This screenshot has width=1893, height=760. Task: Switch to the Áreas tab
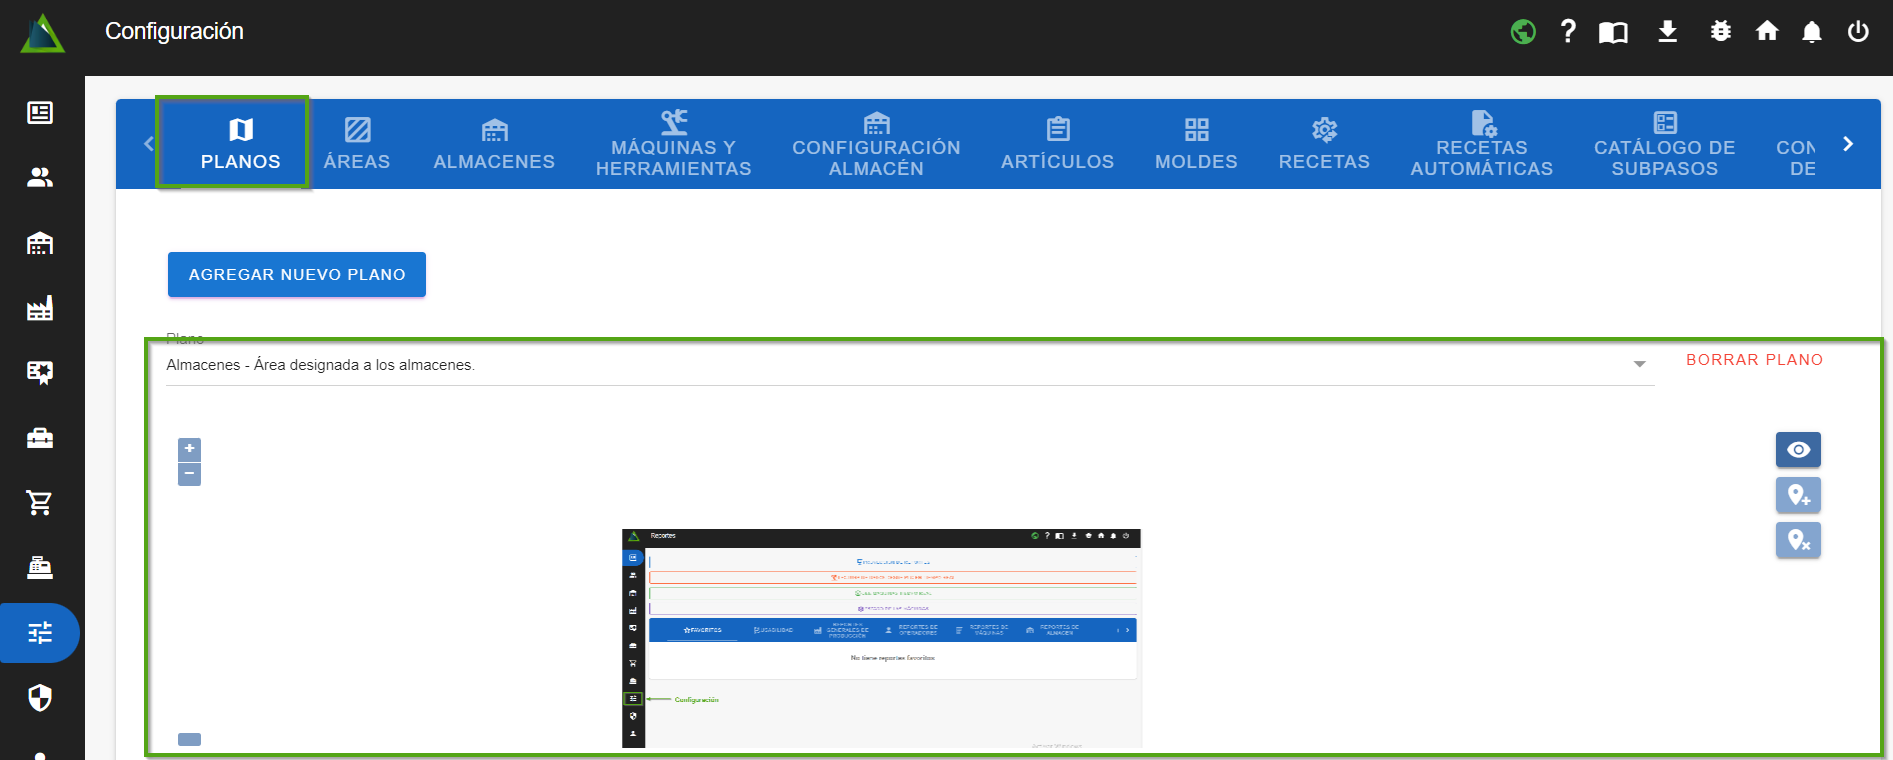click(357, 144)
